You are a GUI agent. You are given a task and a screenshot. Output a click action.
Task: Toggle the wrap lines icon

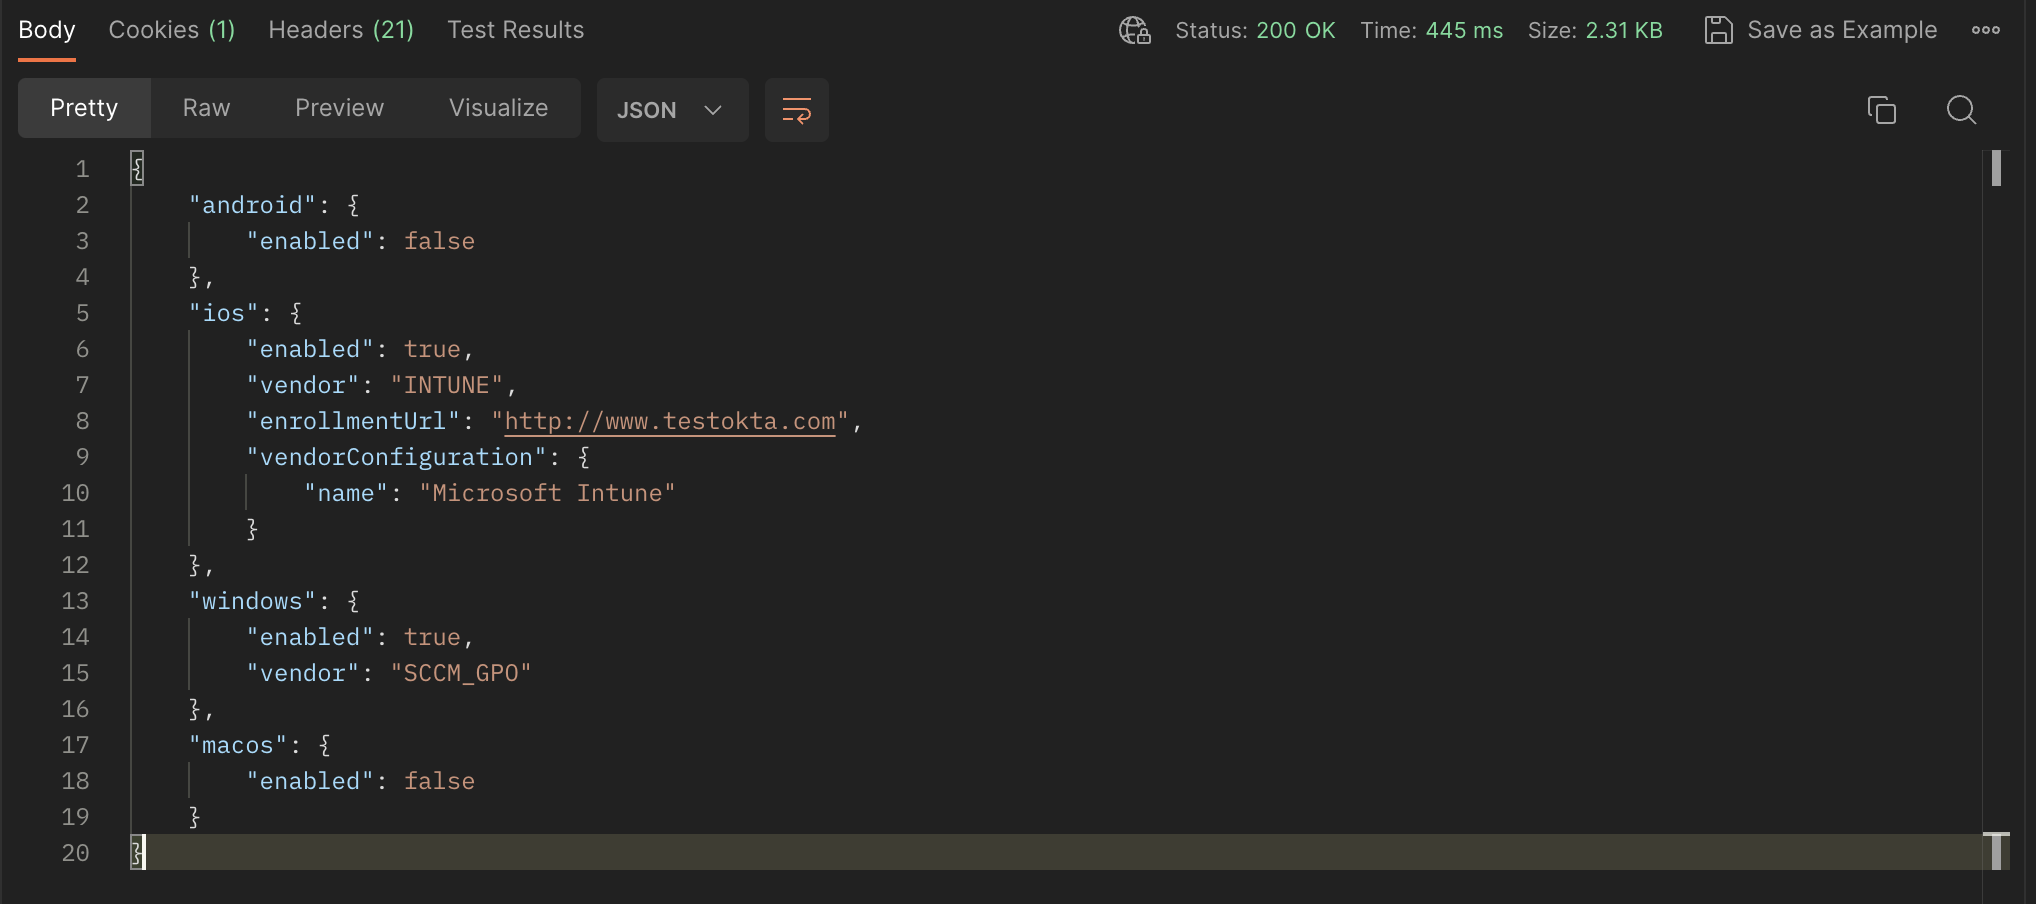coord(796,110)
